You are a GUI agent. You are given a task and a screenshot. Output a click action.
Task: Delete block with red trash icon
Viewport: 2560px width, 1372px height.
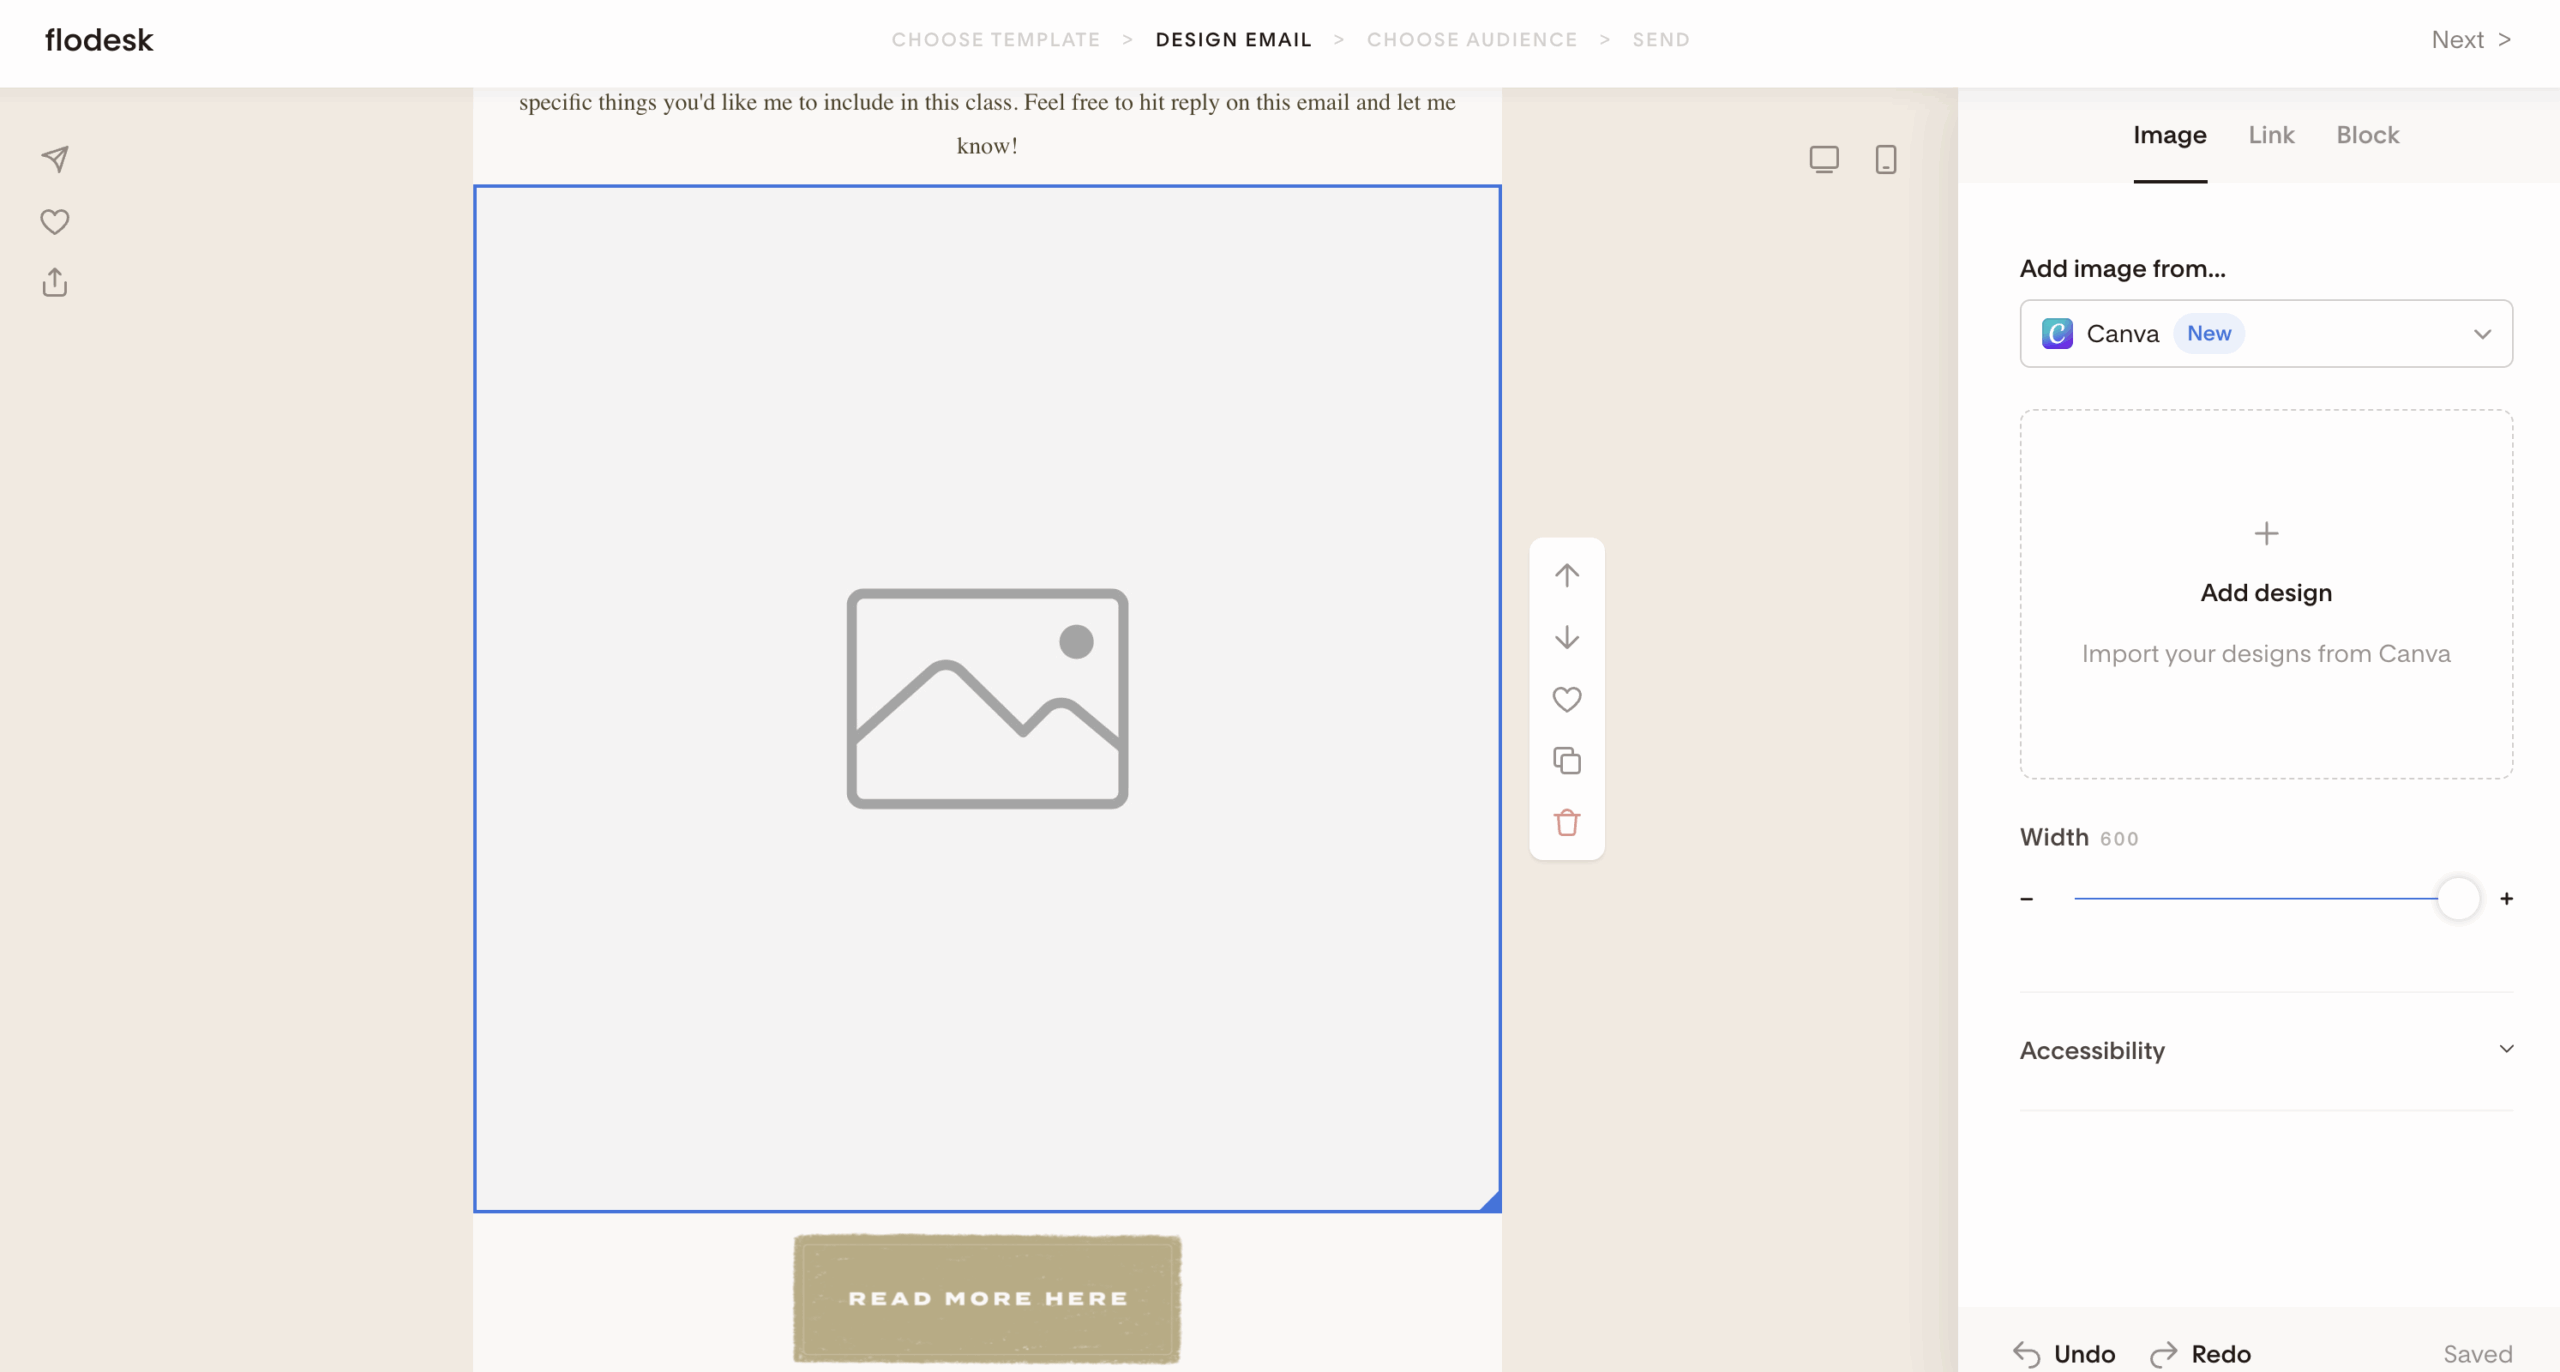[x=1567, y=823]
